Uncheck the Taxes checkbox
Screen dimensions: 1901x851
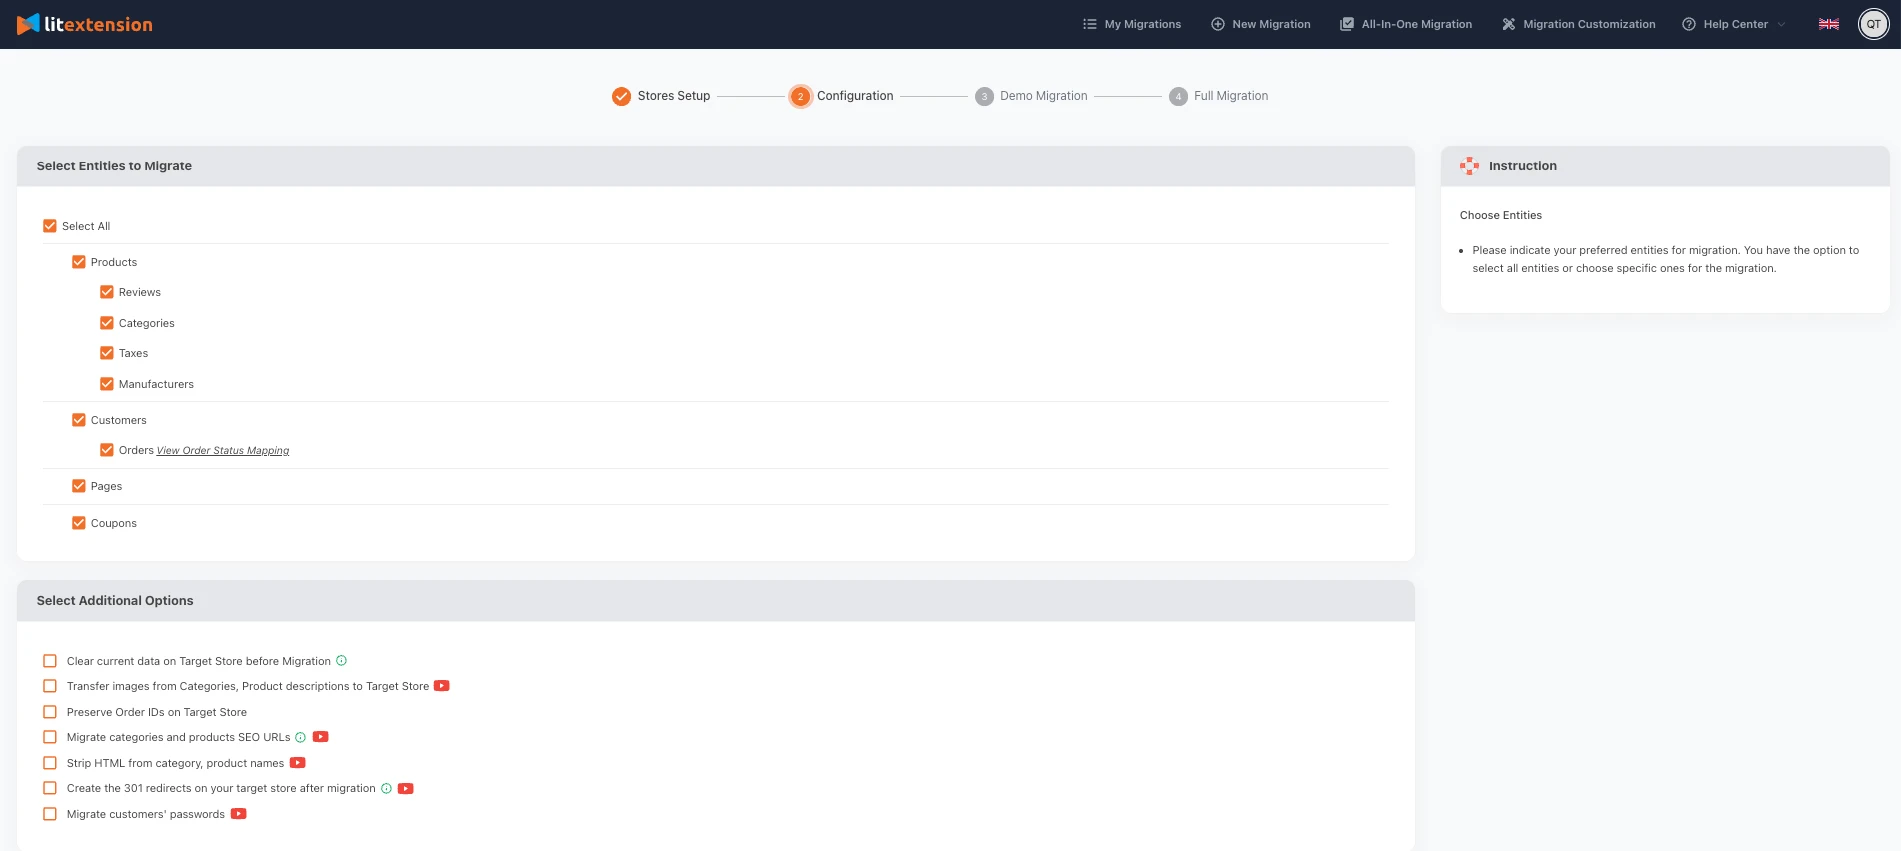[x=106, y=353]
